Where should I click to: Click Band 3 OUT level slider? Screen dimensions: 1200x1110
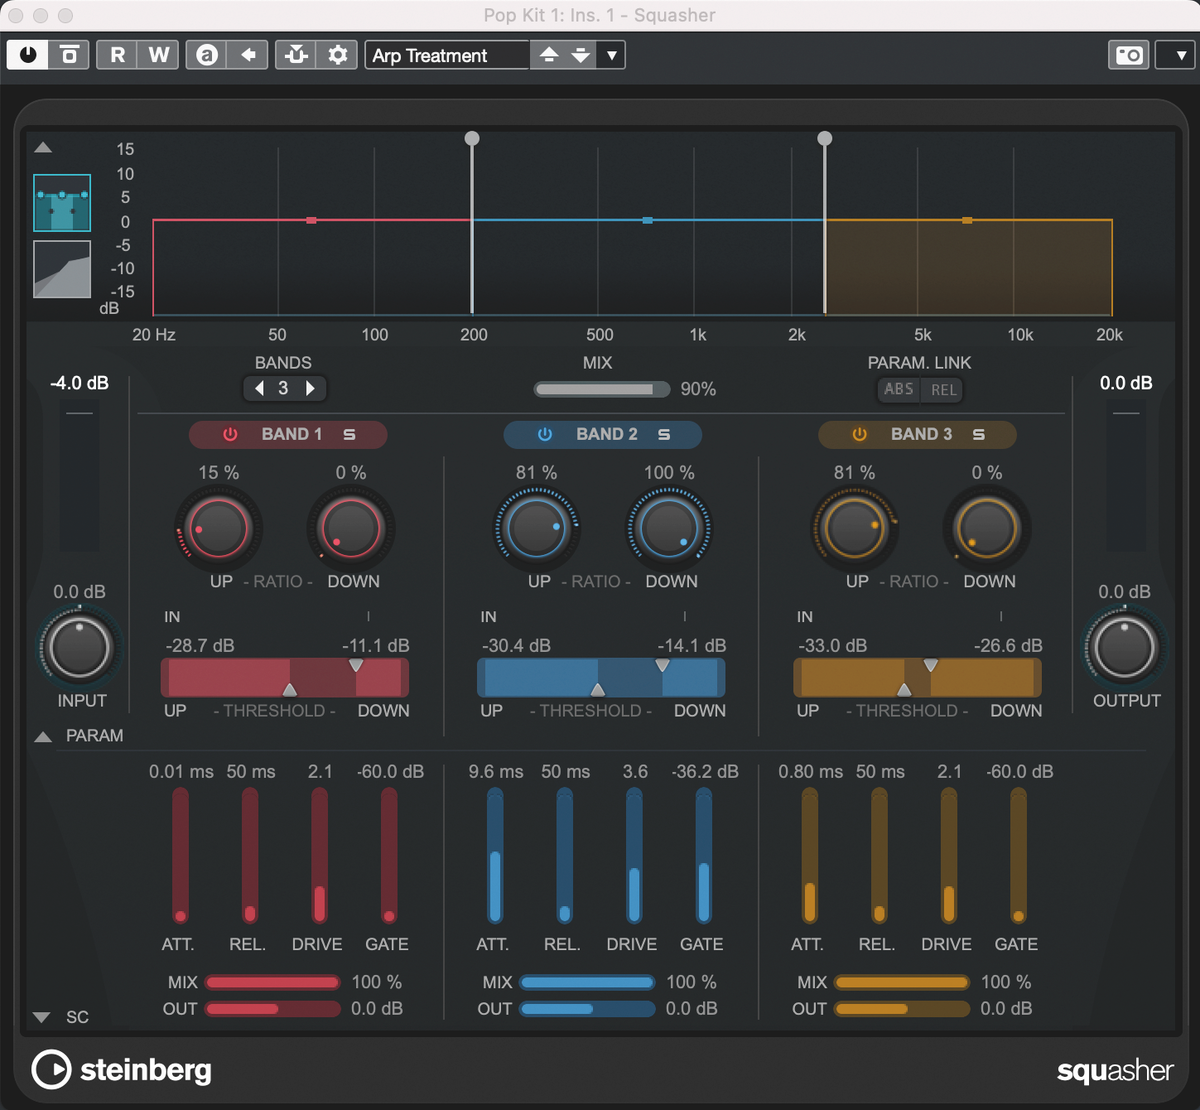pos(902,1009)
